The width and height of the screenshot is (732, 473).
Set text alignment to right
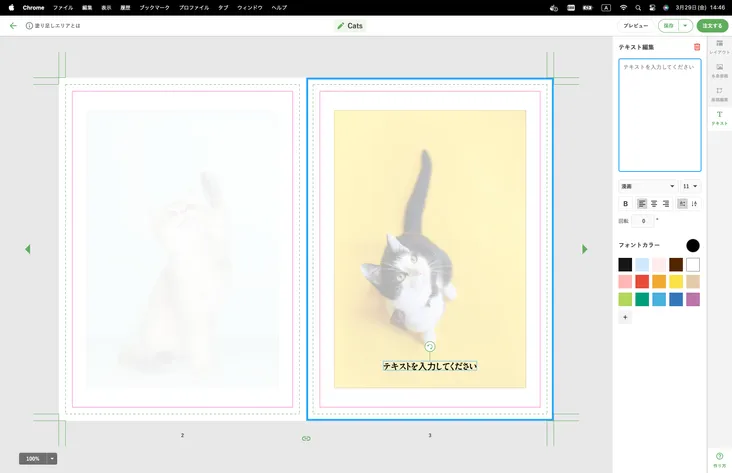click(666, 204)
